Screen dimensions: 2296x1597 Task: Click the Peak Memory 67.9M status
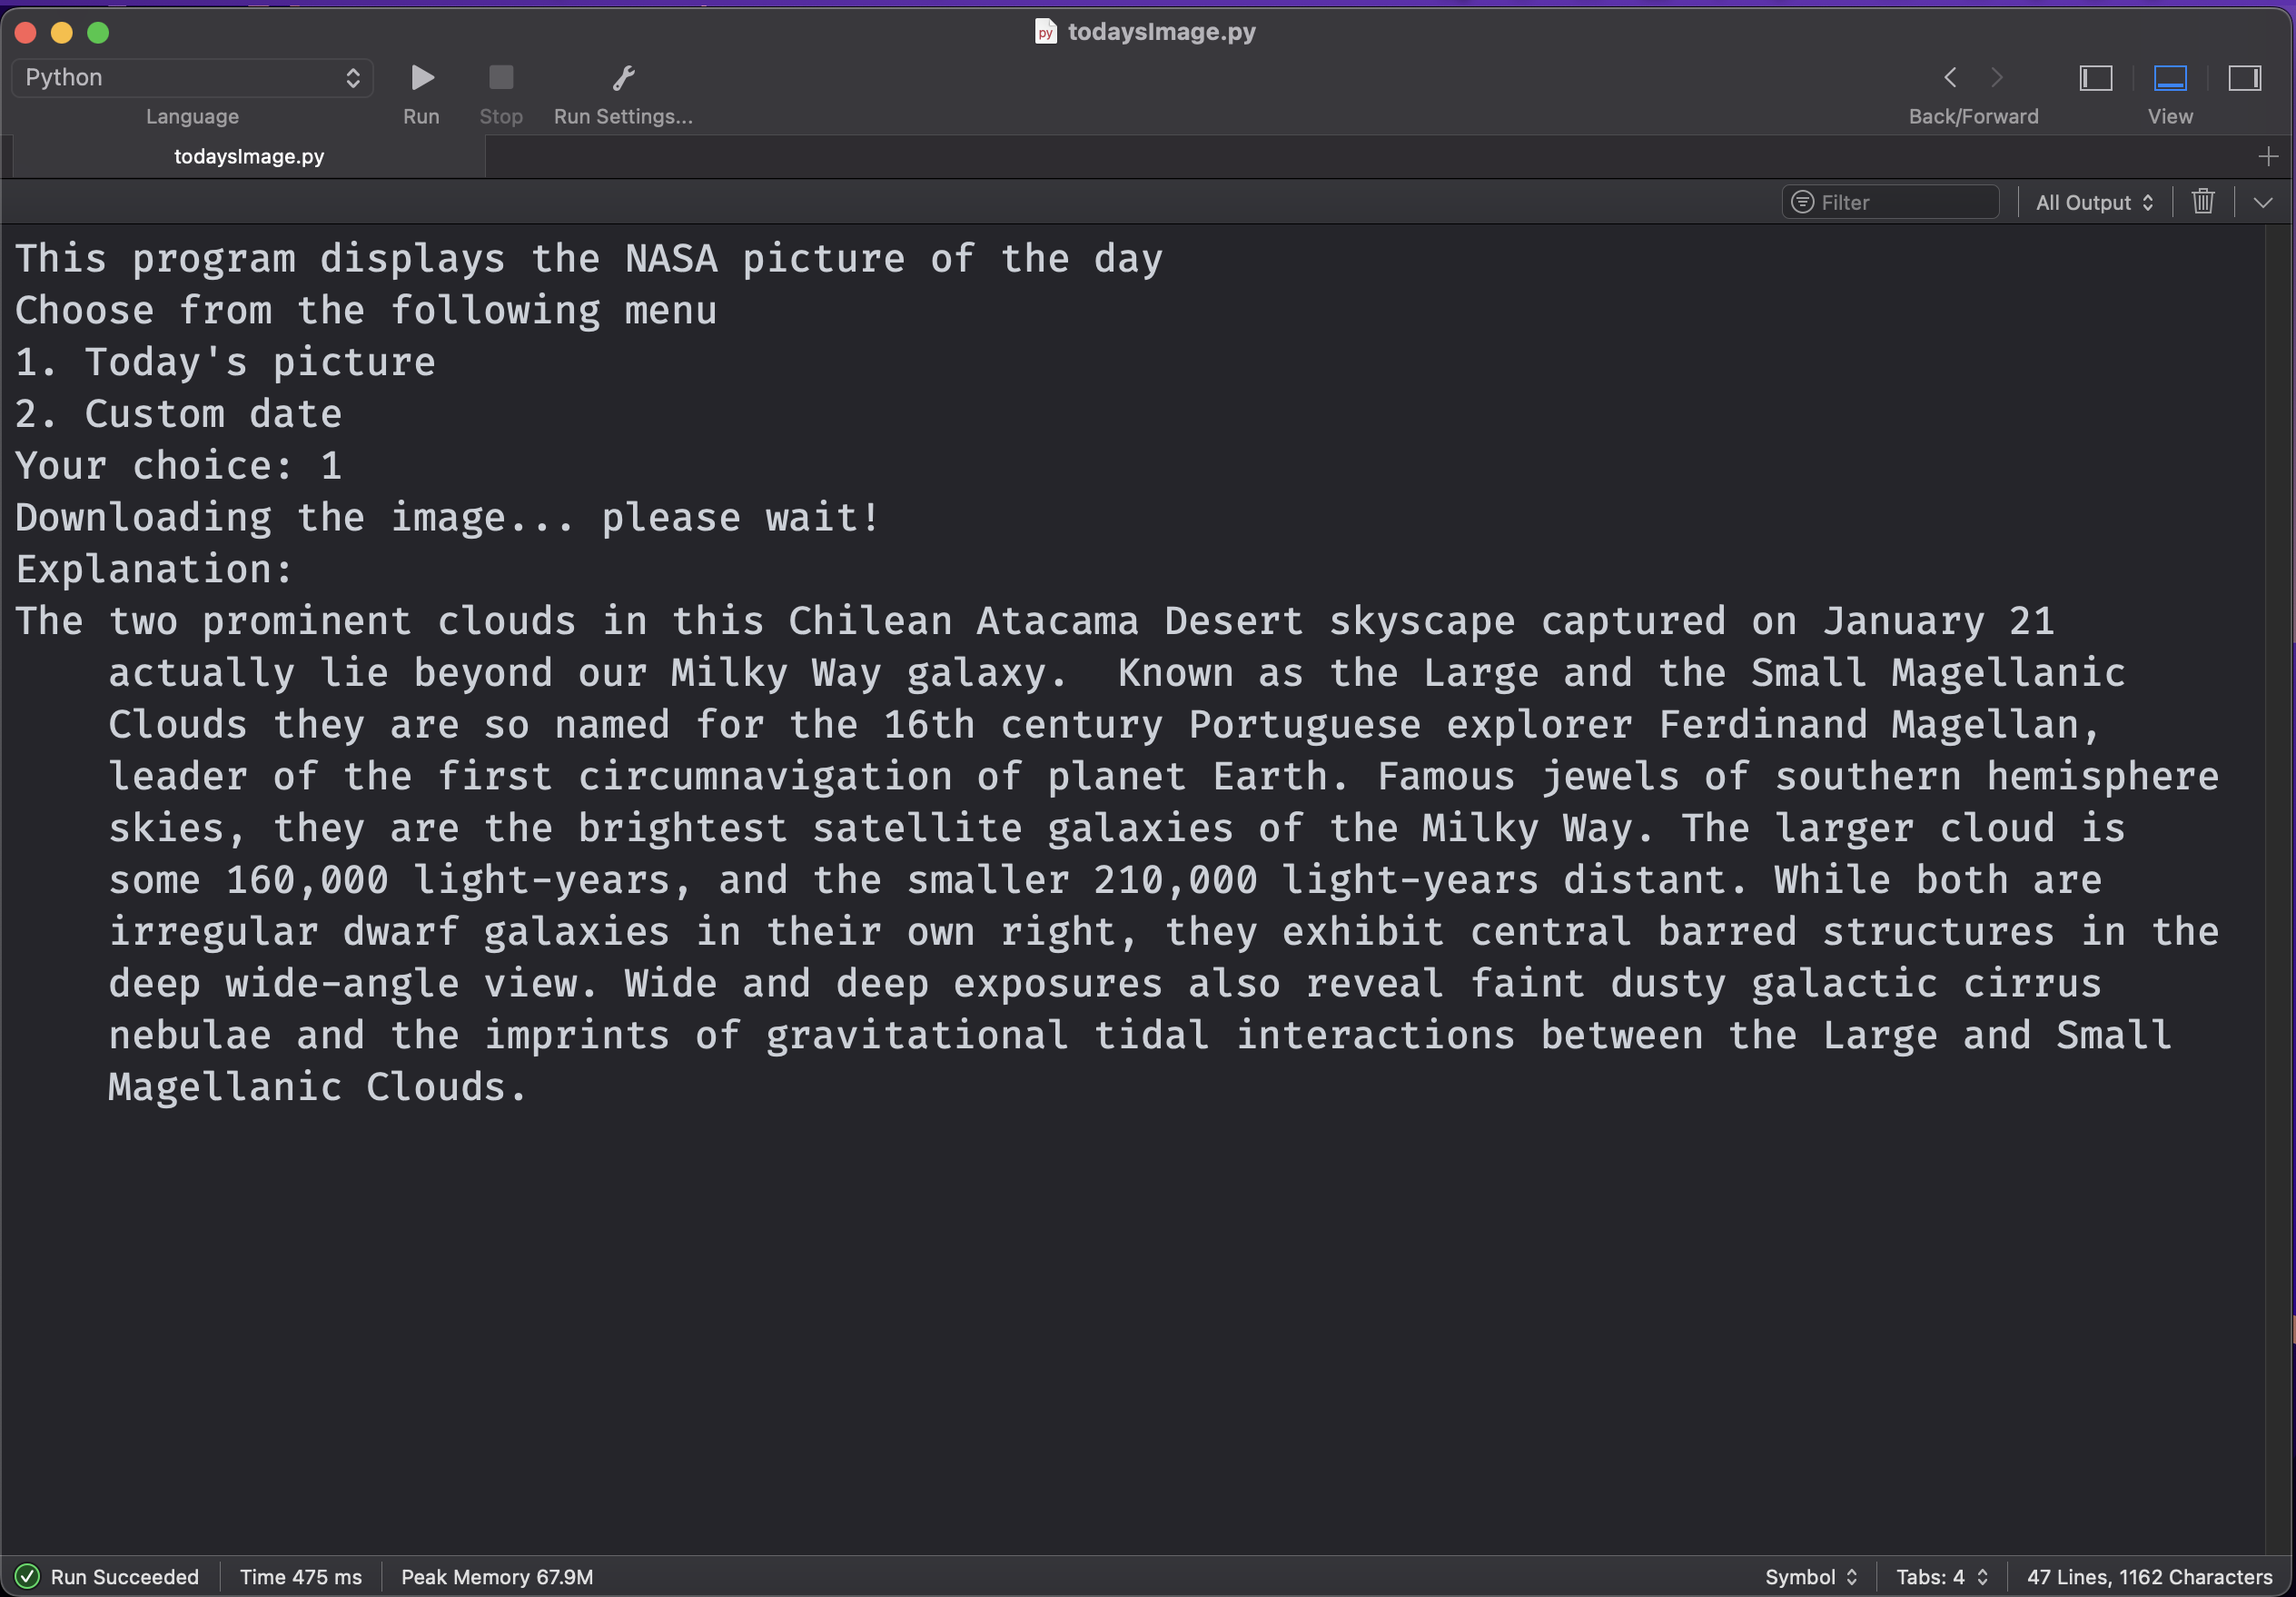tap(497, 1577)
